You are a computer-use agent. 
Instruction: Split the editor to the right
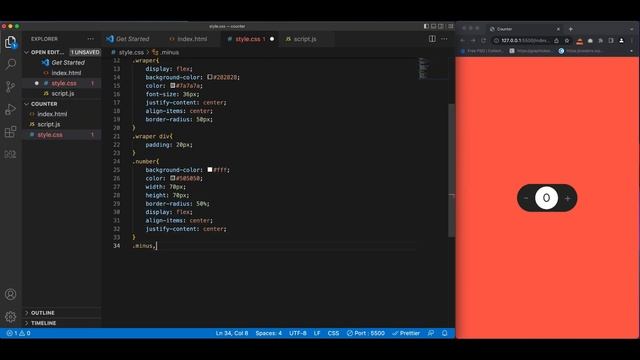[432, 39]
